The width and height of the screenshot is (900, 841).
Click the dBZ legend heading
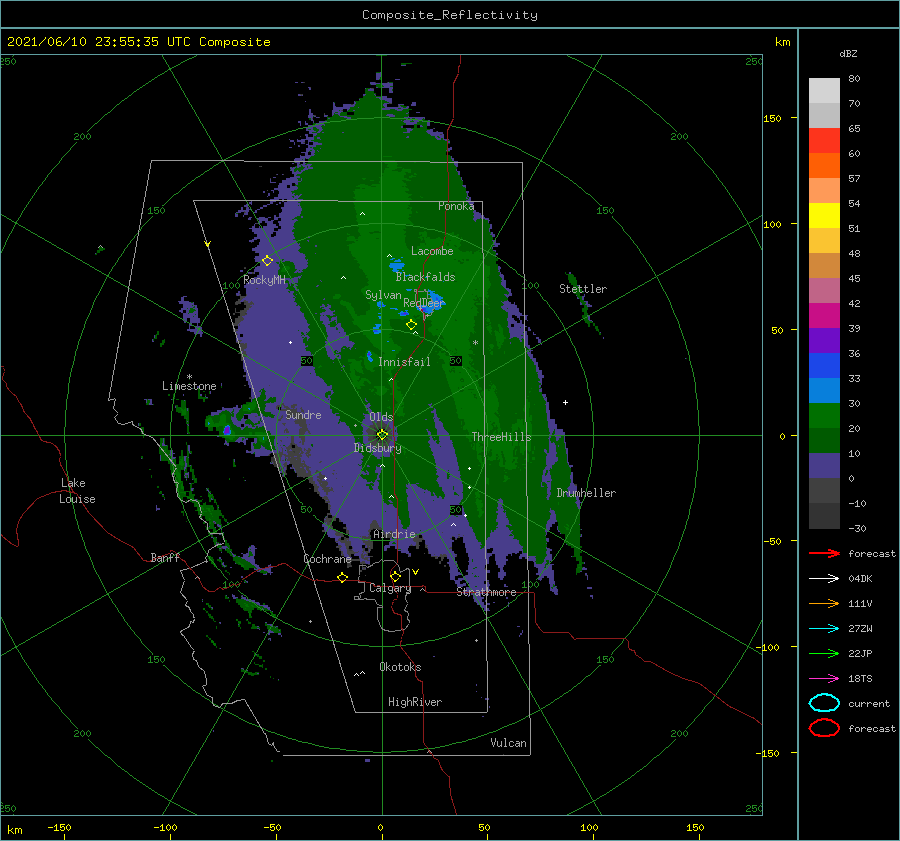point(848,54)
